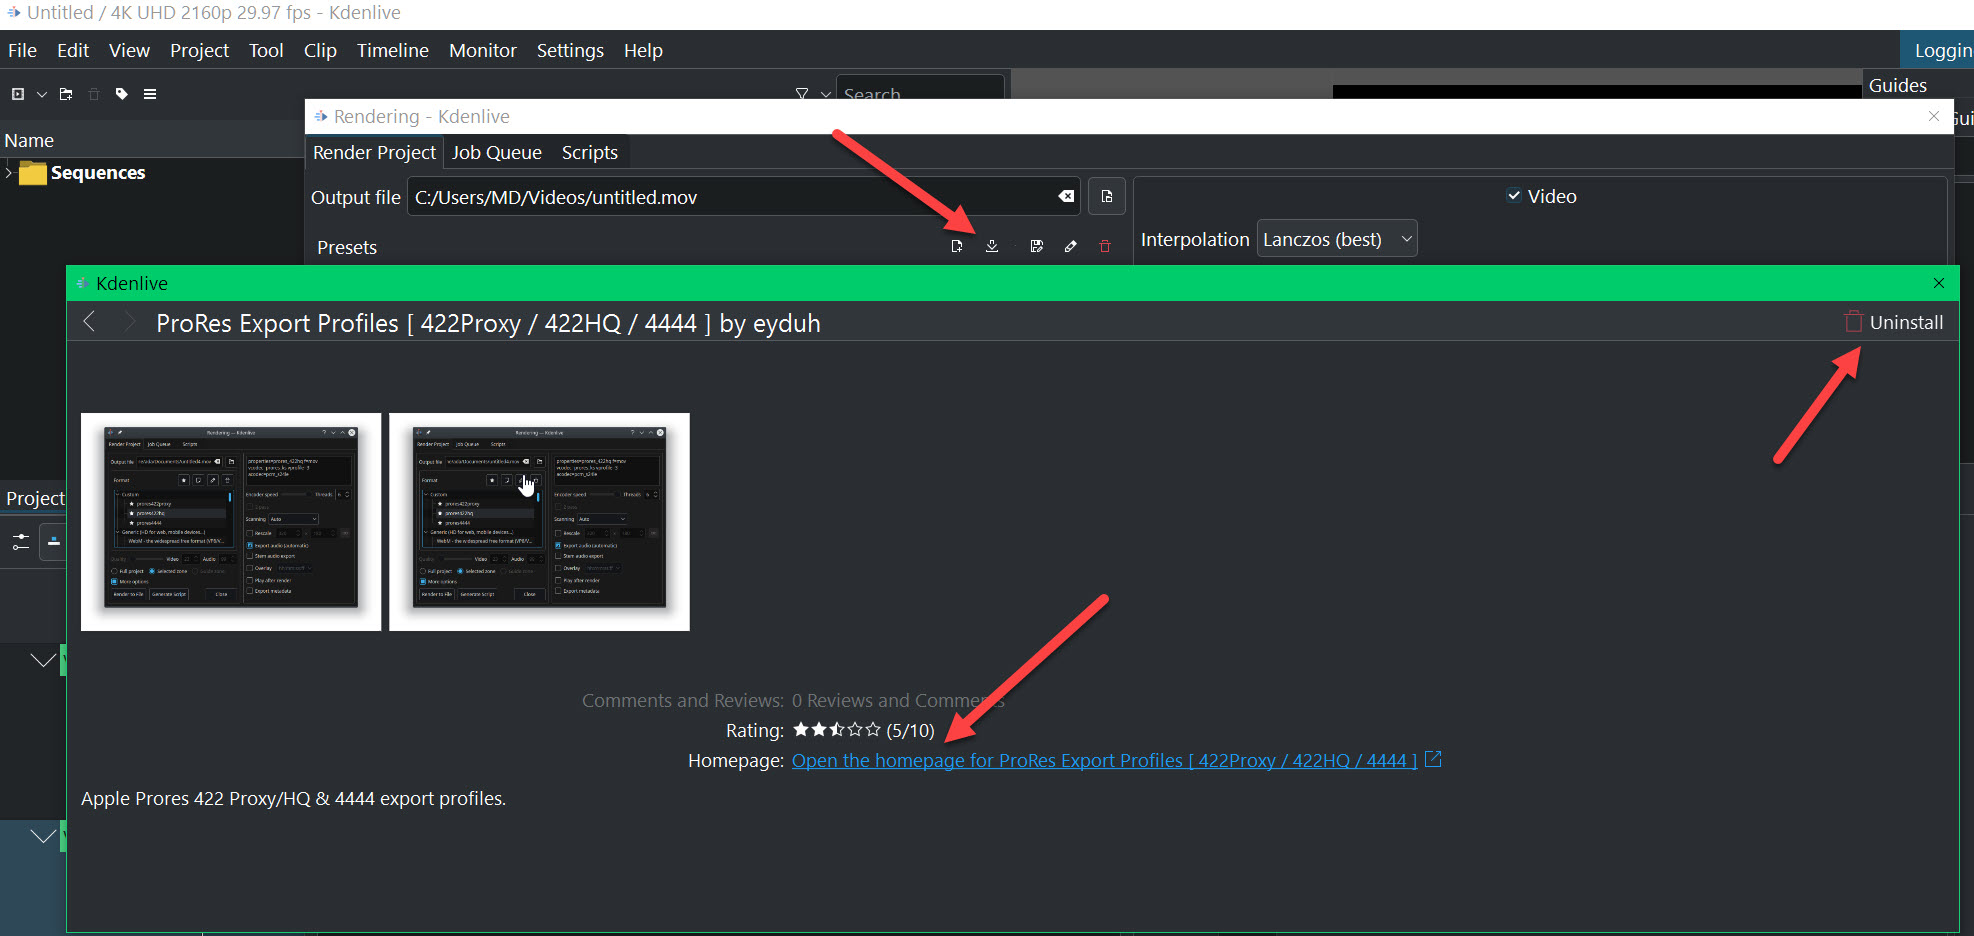The image size is (1974, 936).
Task: Click the star rating (5/10)
Action: coord(837,730)
